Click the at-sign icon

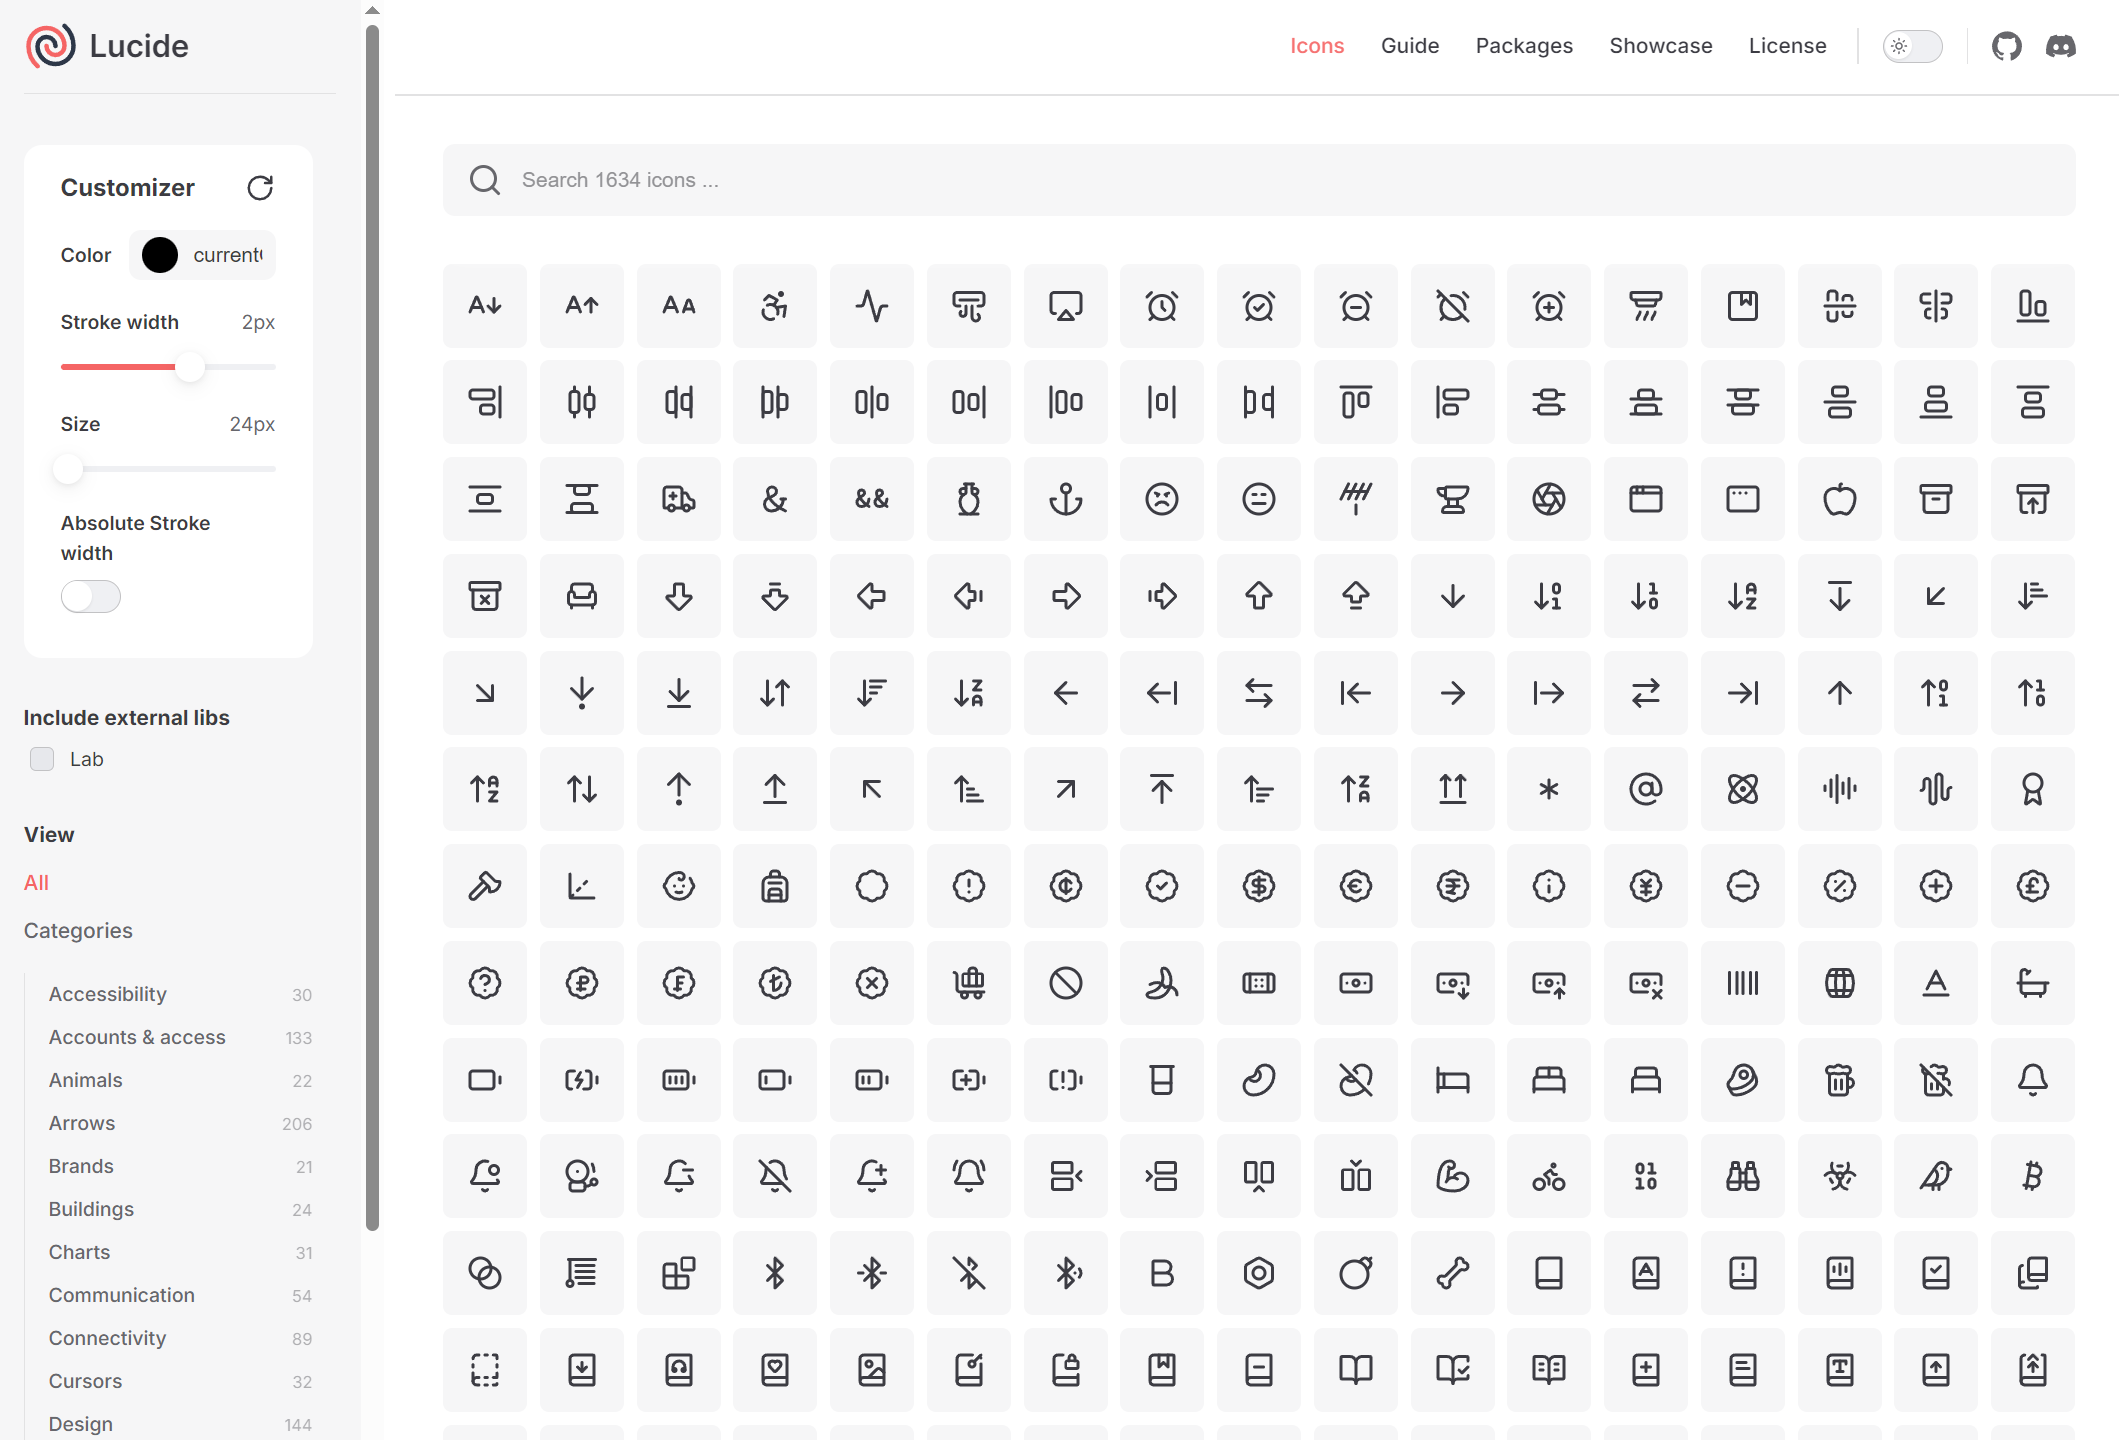click(1645, 789)
